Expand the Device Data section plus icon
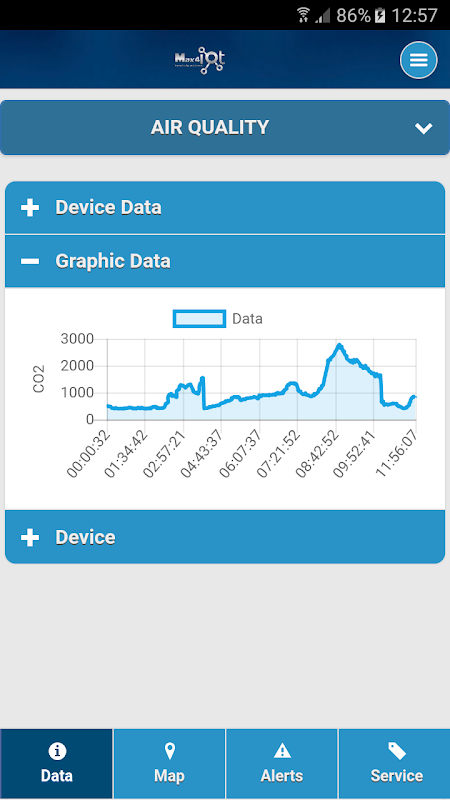The image size is (450, 800). [30, 208]
